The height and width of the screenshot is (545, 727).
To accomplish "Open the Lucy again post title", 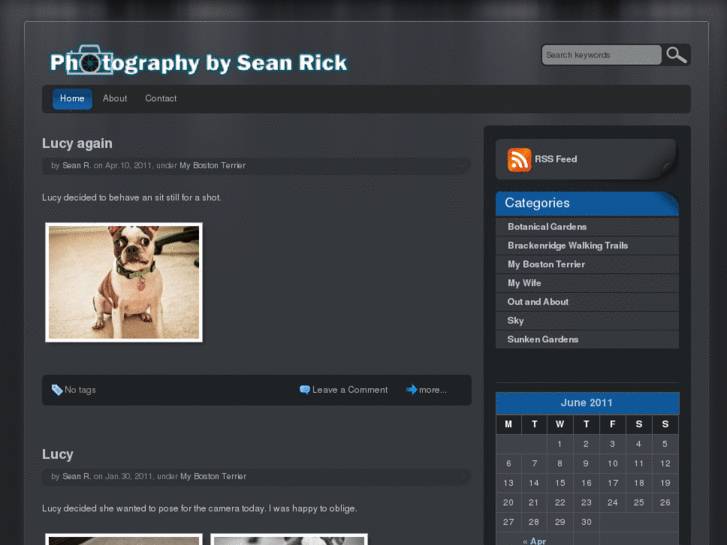I will [x=77, y=143].
